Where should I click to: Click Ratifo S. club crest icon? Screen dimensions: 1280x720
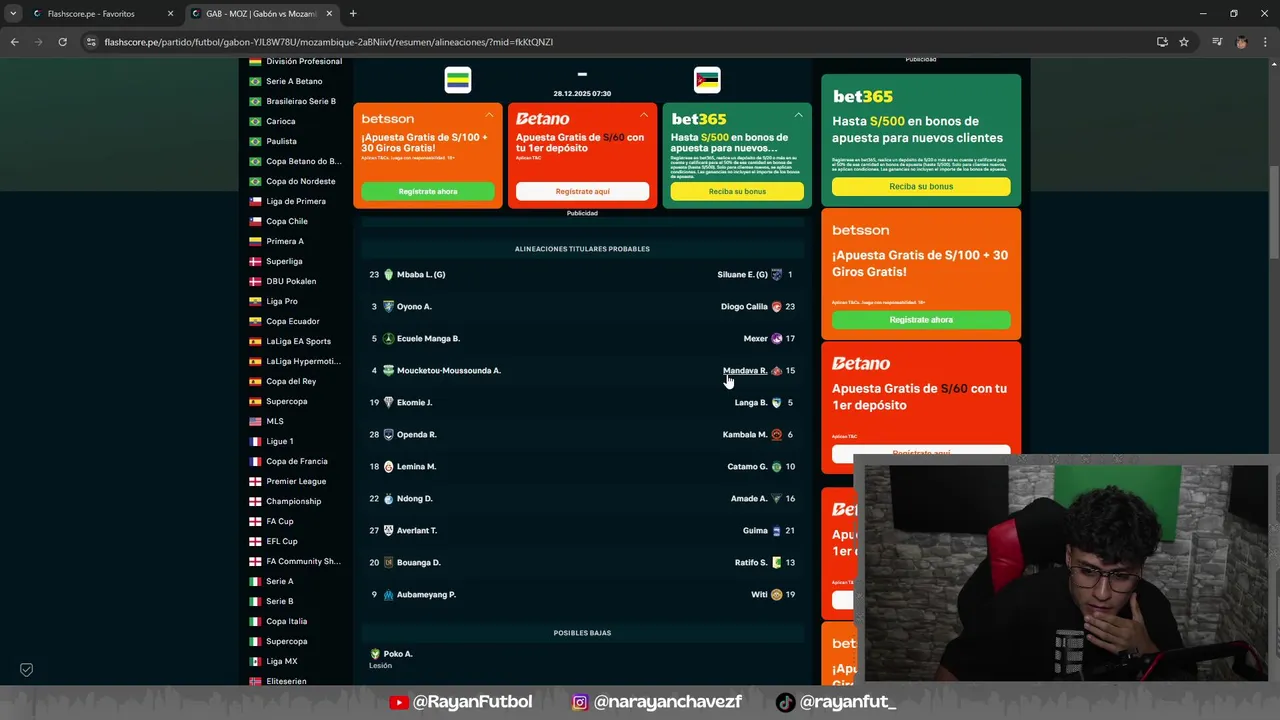tap(776, 562)
